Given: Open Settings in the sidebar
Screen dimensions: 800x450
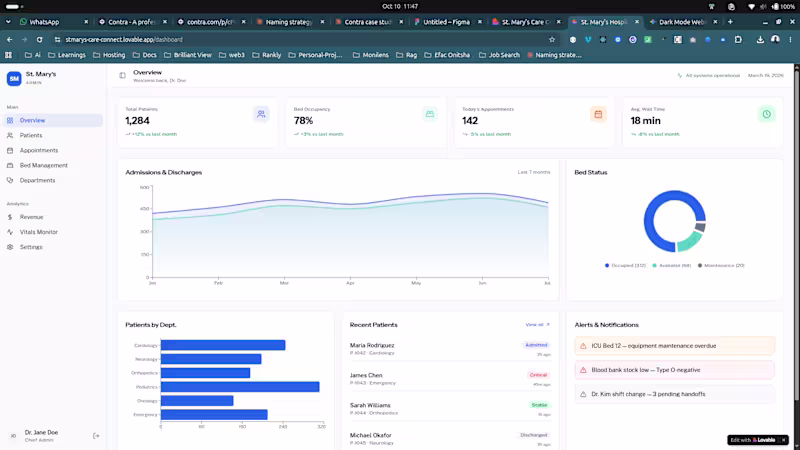Looking at the screenshot, I should coord(53,247).
